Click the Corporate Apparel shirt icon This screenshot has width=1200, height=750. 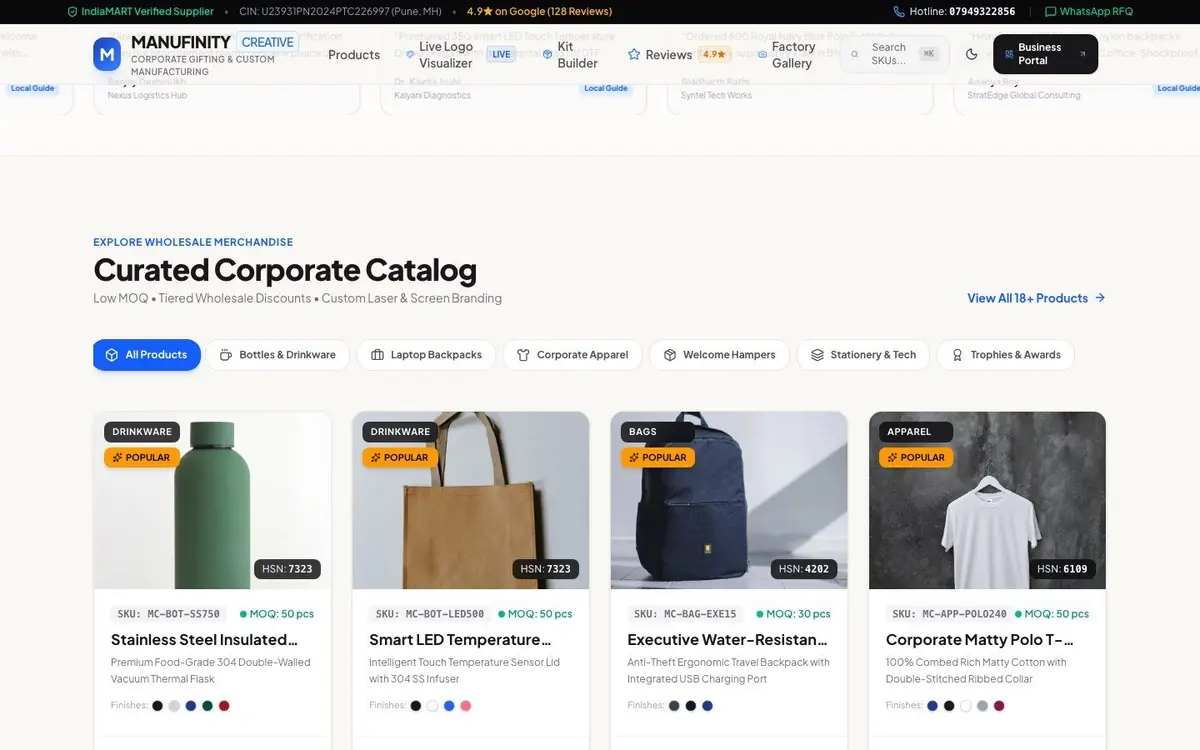point(523,355)
